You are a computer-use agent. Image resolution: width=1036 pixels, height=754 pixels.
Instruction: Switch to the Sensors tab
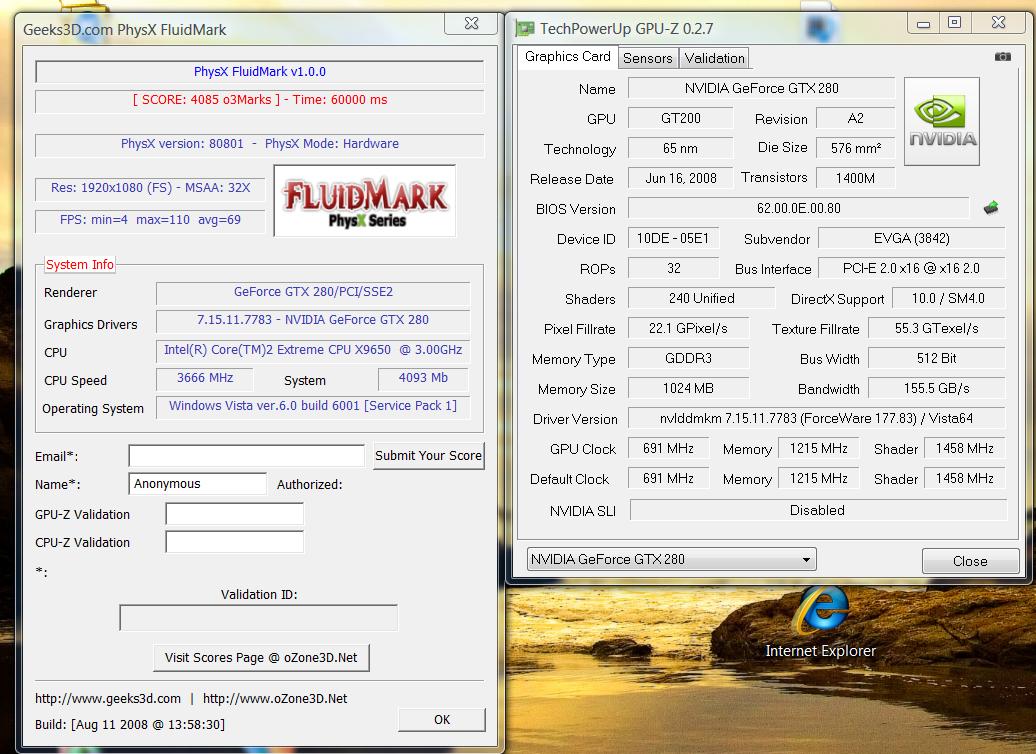648,58
